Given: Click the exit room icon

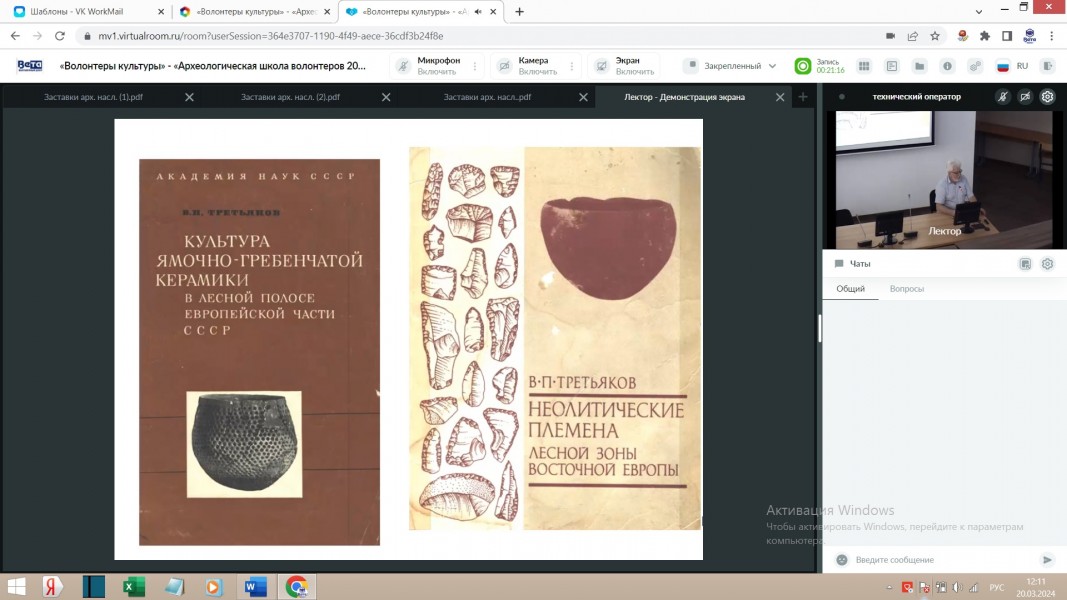Looking at the screenshot, I should (x=1047, y=66).
